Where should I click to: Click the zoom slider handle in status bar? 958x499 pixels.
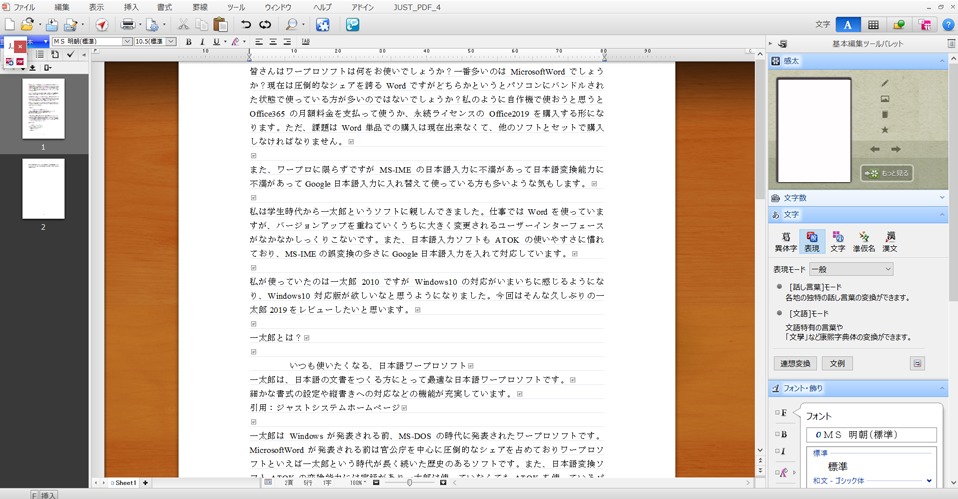point(409,483)
